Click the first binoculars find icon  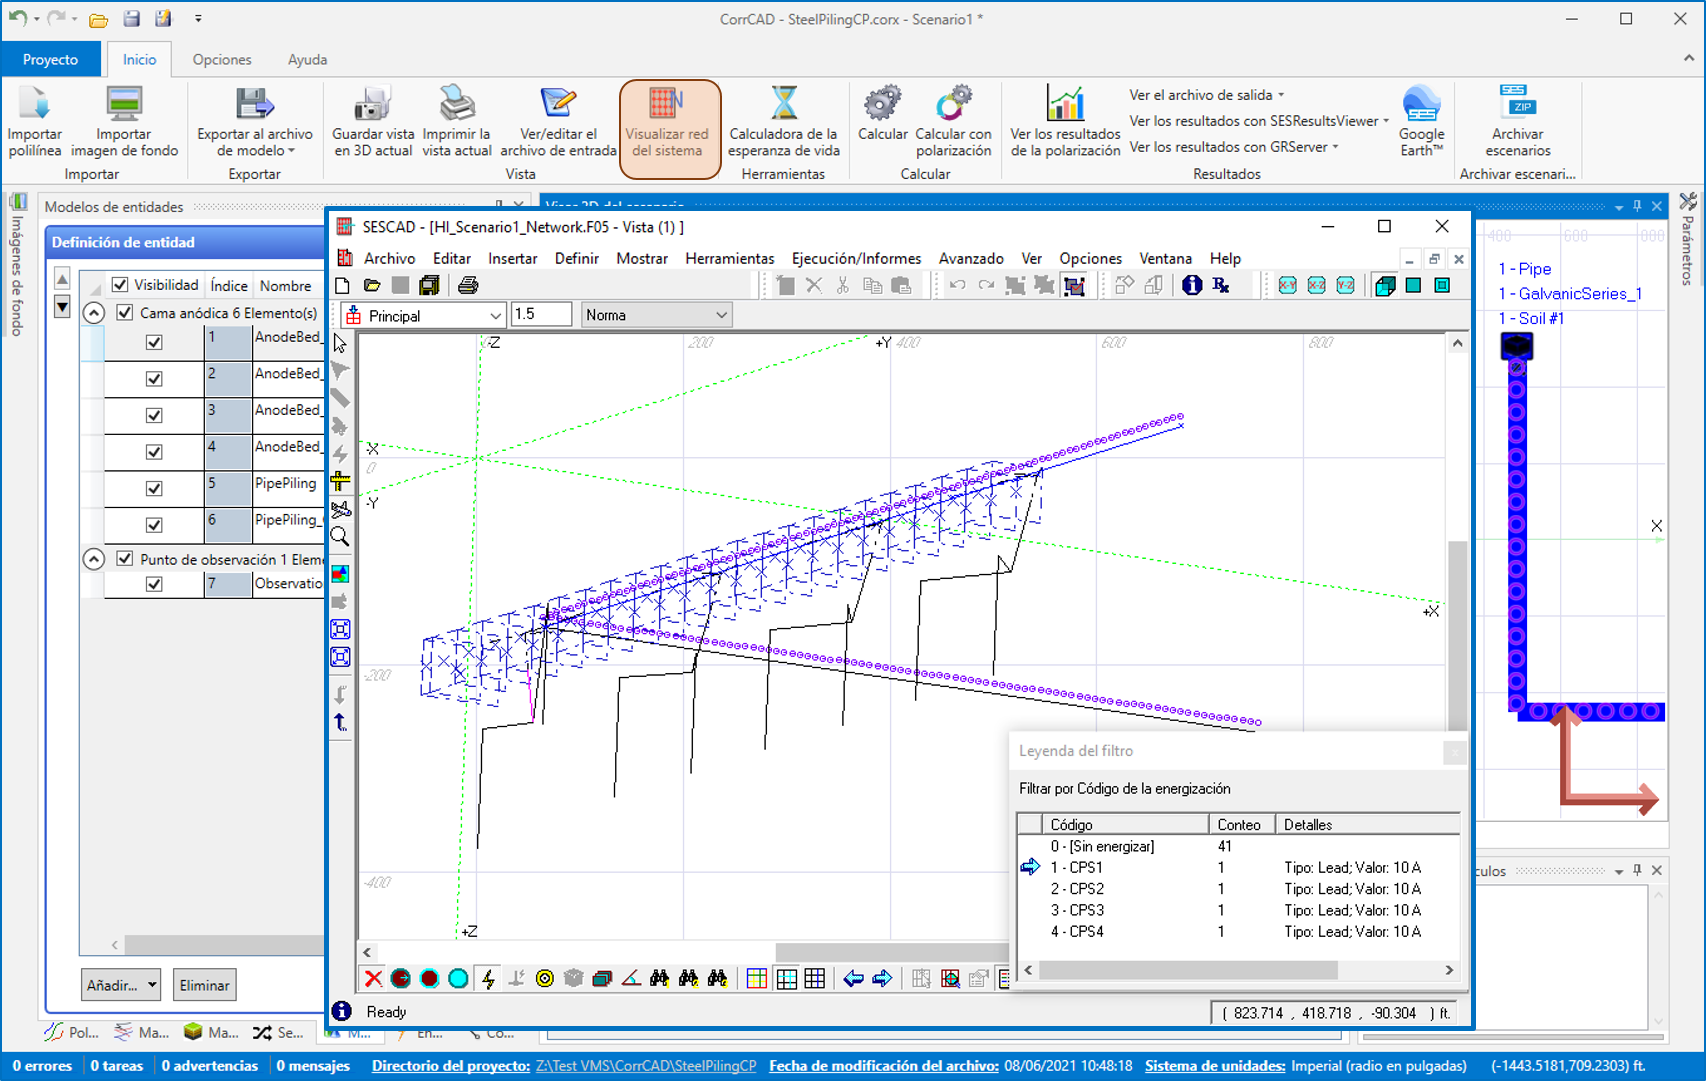660,979
